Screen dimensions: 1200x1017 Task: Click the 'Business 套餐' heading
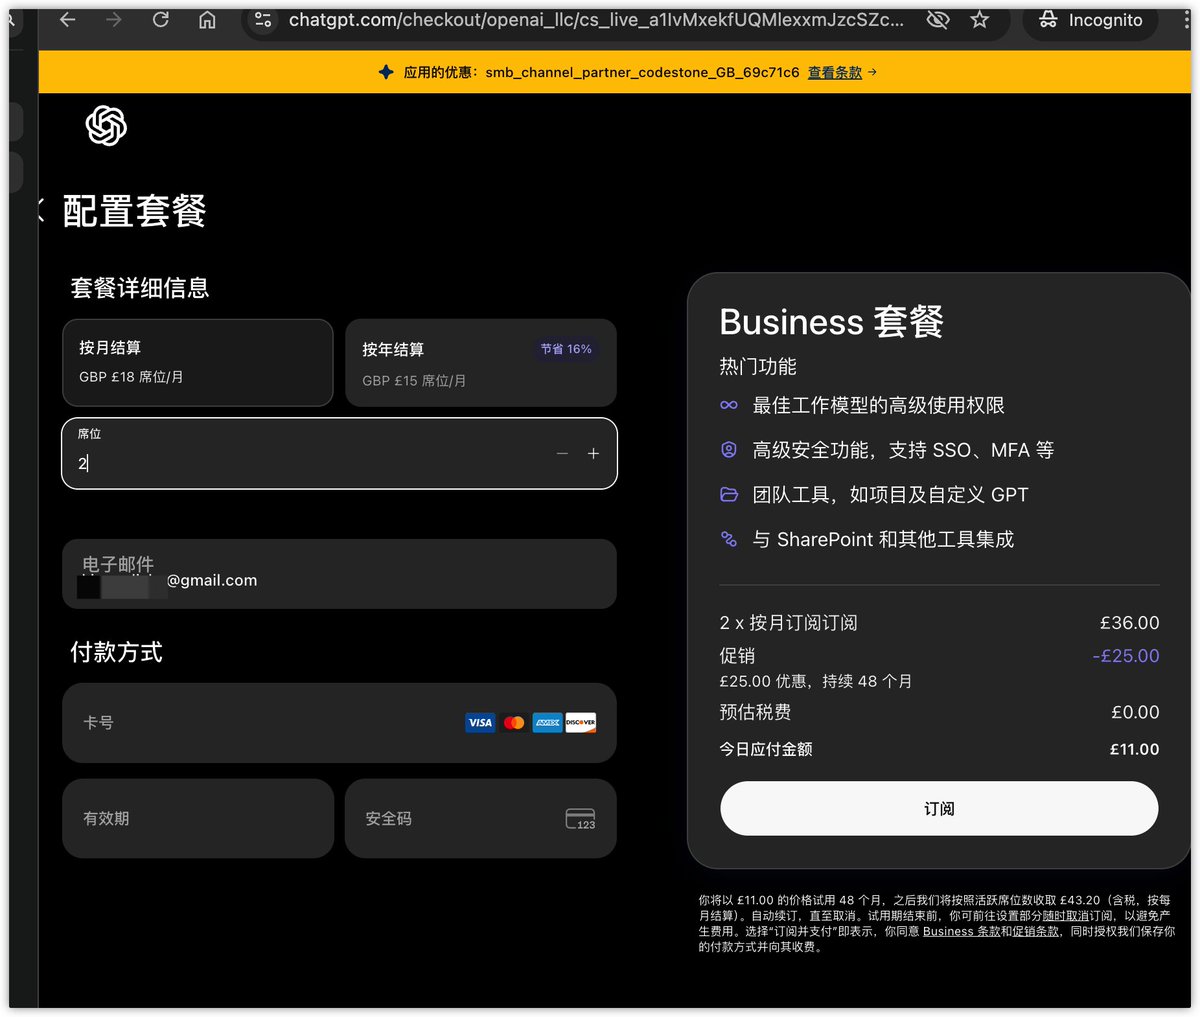(x=832, y=321)
